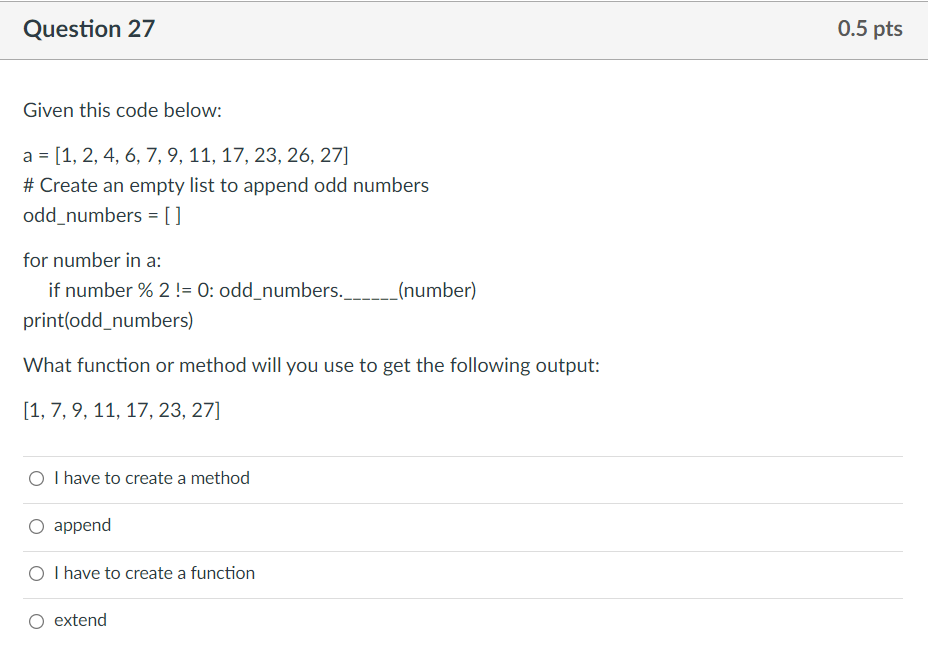Click the expected output line [1, 7, 9, 11...]
This screenshot has height=671, width=928.
[x=122, y=409]
